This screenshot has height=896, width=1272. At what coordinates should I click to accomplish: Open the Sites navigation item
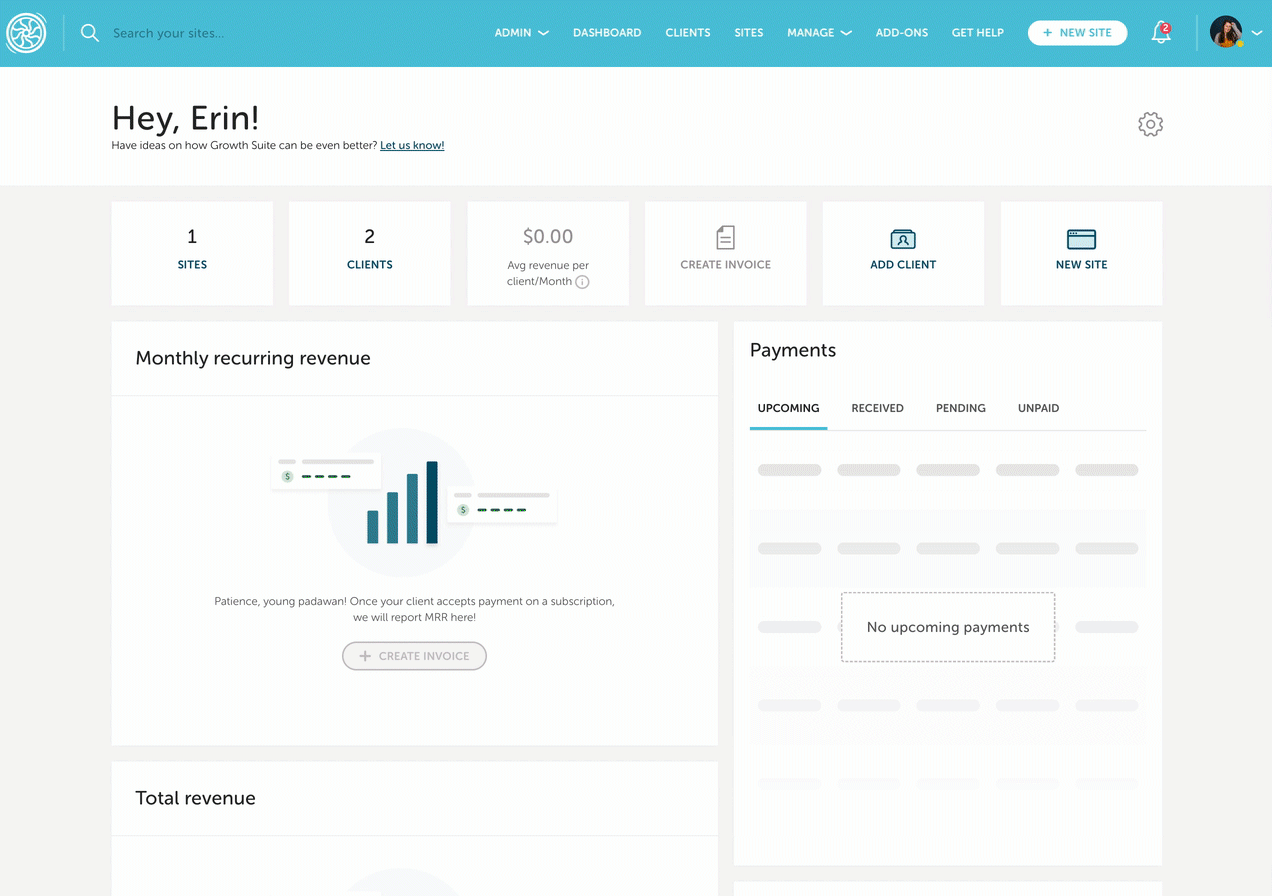[x=749, y=33]
